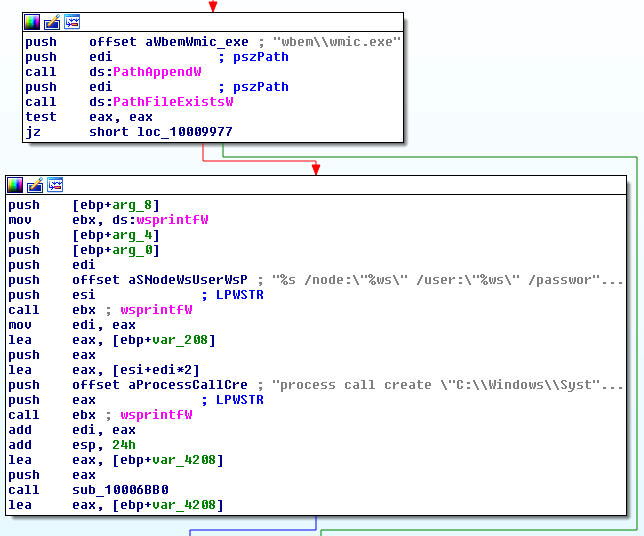
Task: Click arg_4 operand
Action: (132, 235)
